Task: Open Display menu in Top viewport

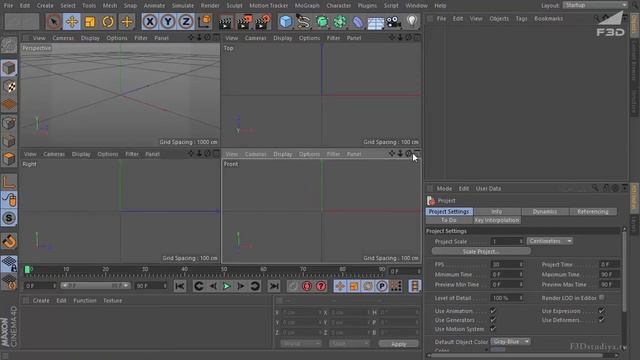Action: coord(282,38)
